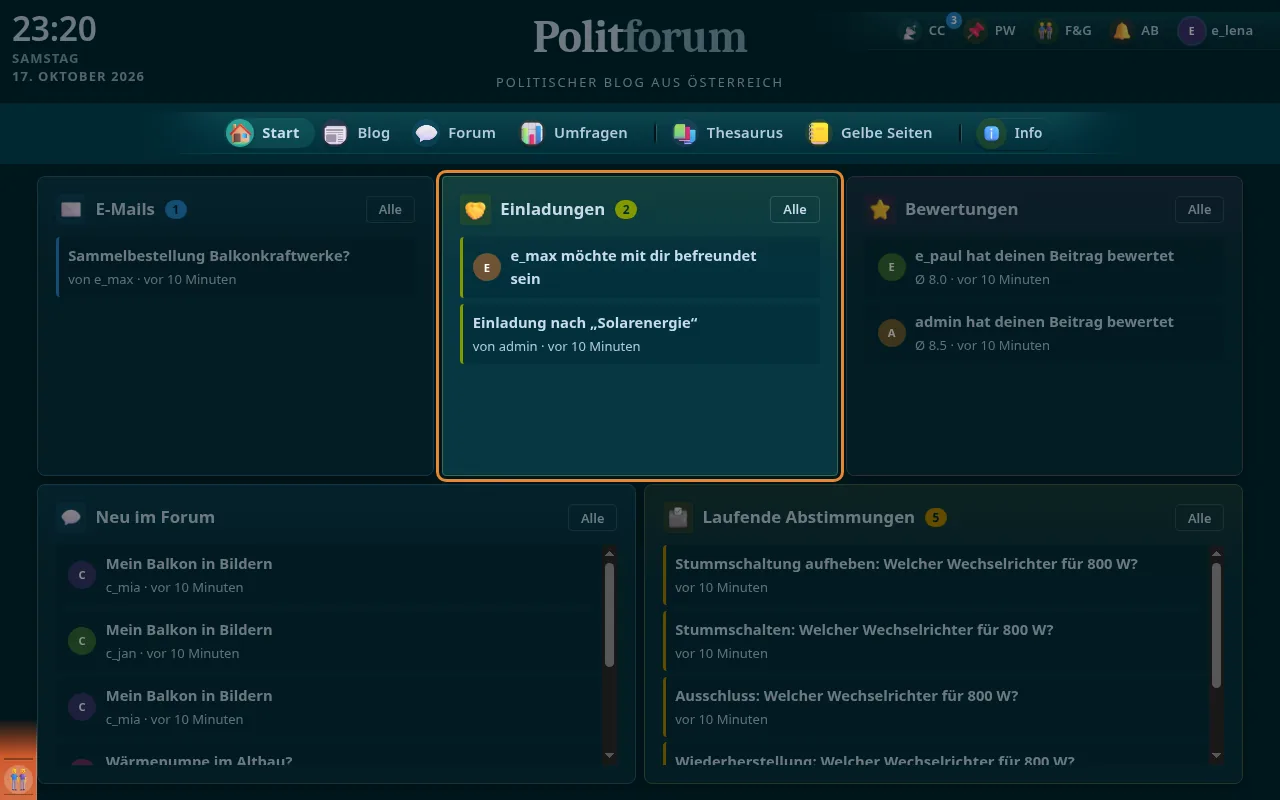
Task: Click the E-Mails envelope icon
Action: coord(71,210)
